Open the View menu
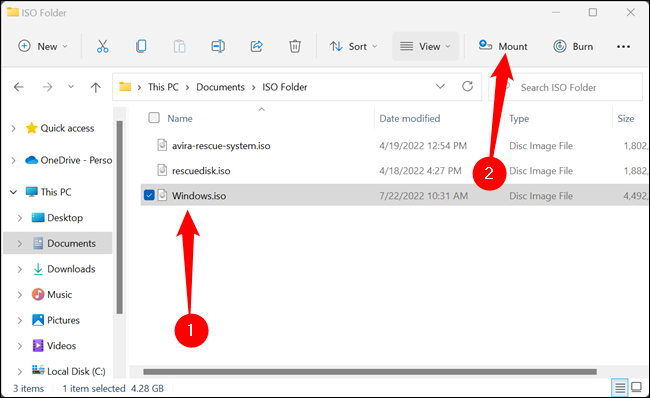650x398 pixels. coord(425,46)
